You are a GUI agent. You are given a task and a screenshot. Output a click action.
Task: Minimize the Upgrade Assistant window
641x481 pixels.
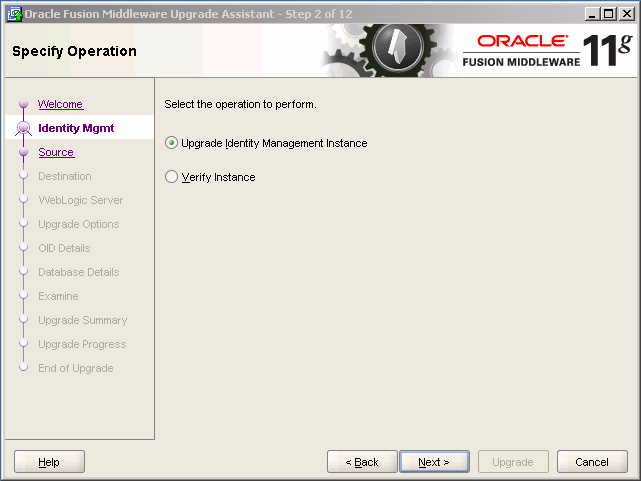(x=591, y=14)
